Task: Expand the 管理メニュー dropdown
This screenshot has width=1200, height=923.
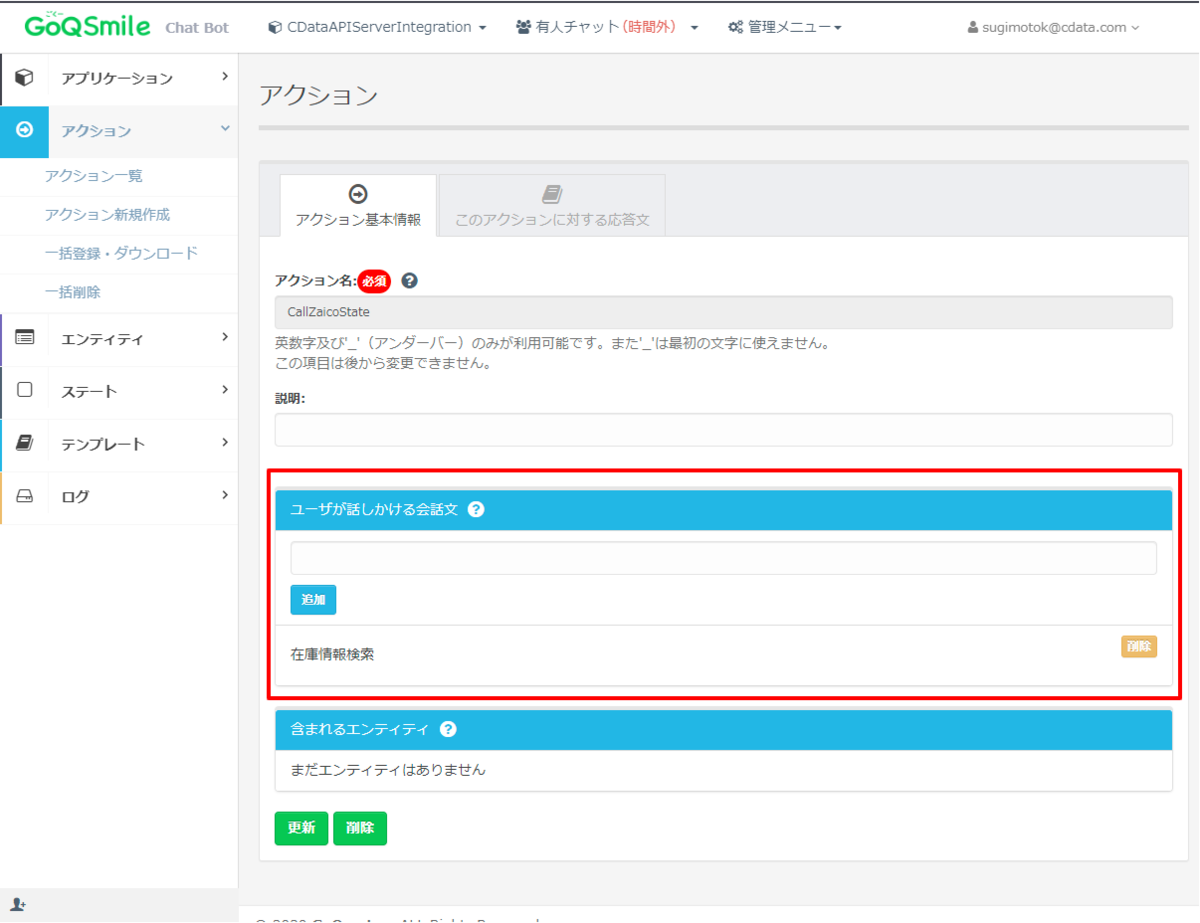Action: 785,27
